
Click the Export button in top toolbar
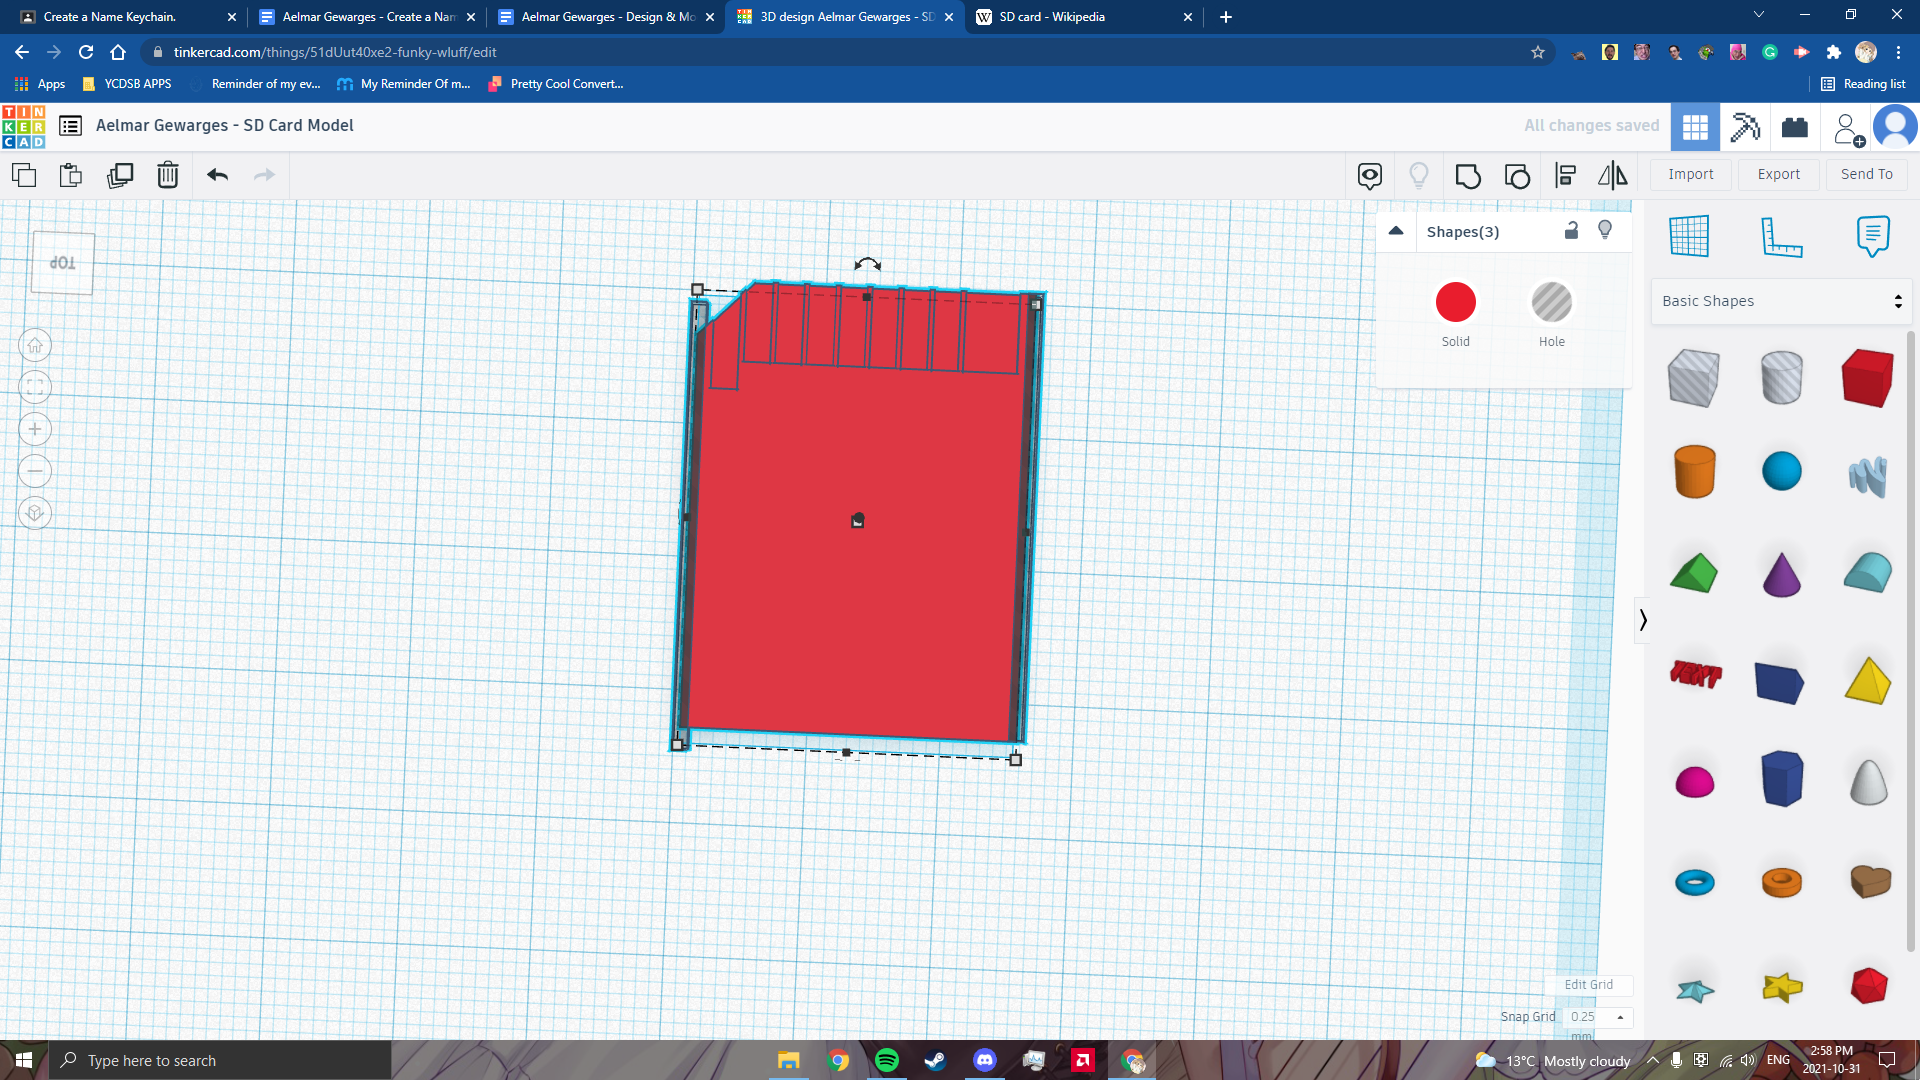point(1779,173)
